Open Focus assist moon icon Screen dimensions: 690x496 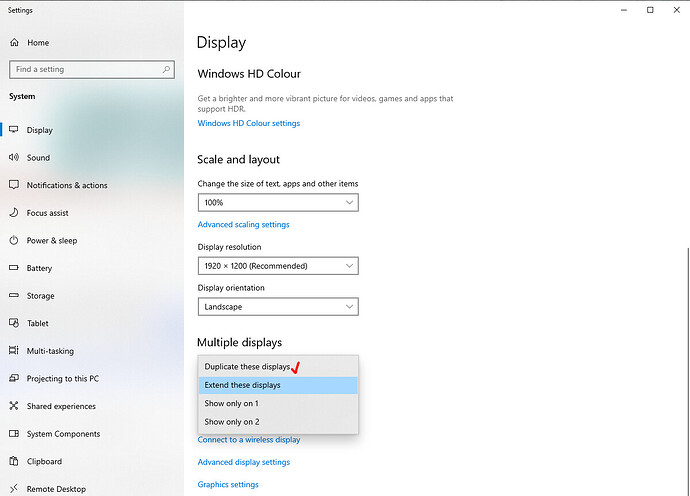pos(14,213)
